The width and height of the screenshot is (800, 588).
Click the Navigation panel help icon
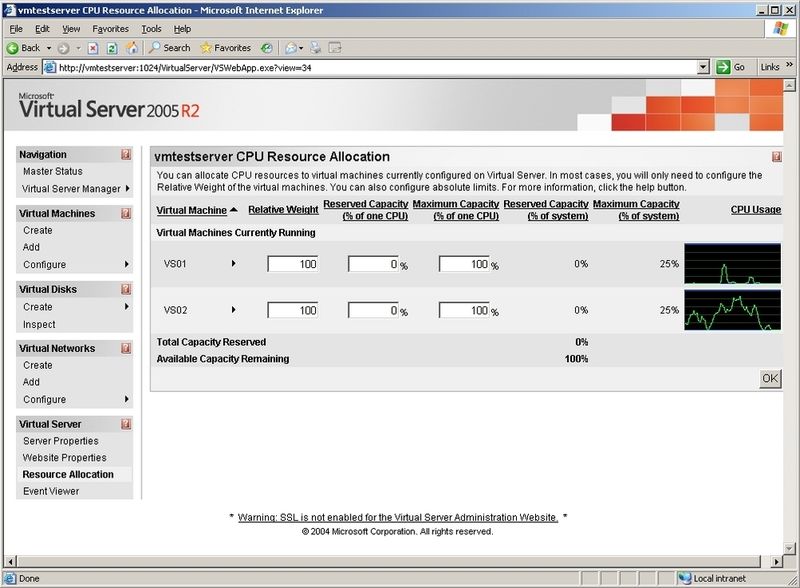(126, 155)
